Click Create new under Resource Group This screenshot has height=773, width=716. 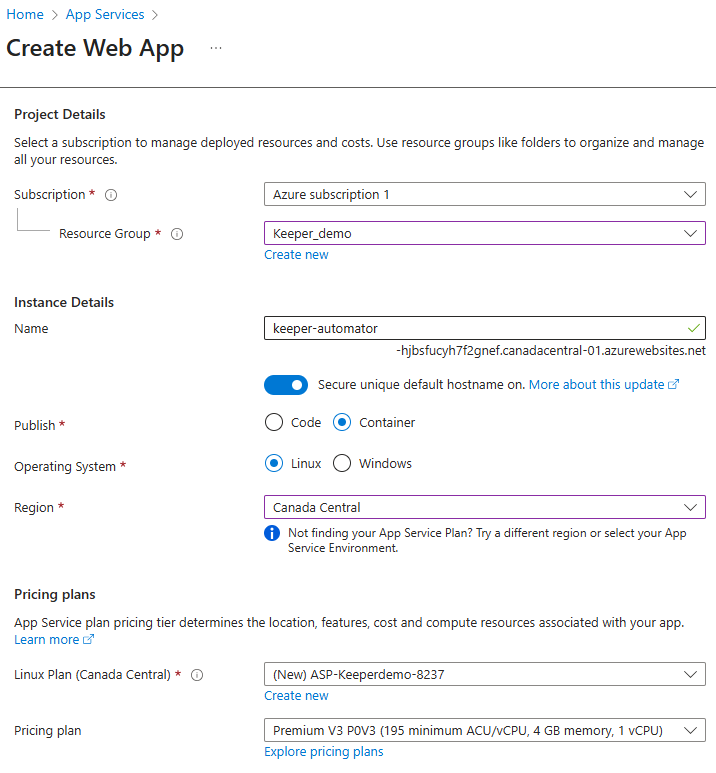tap(296, 255)
